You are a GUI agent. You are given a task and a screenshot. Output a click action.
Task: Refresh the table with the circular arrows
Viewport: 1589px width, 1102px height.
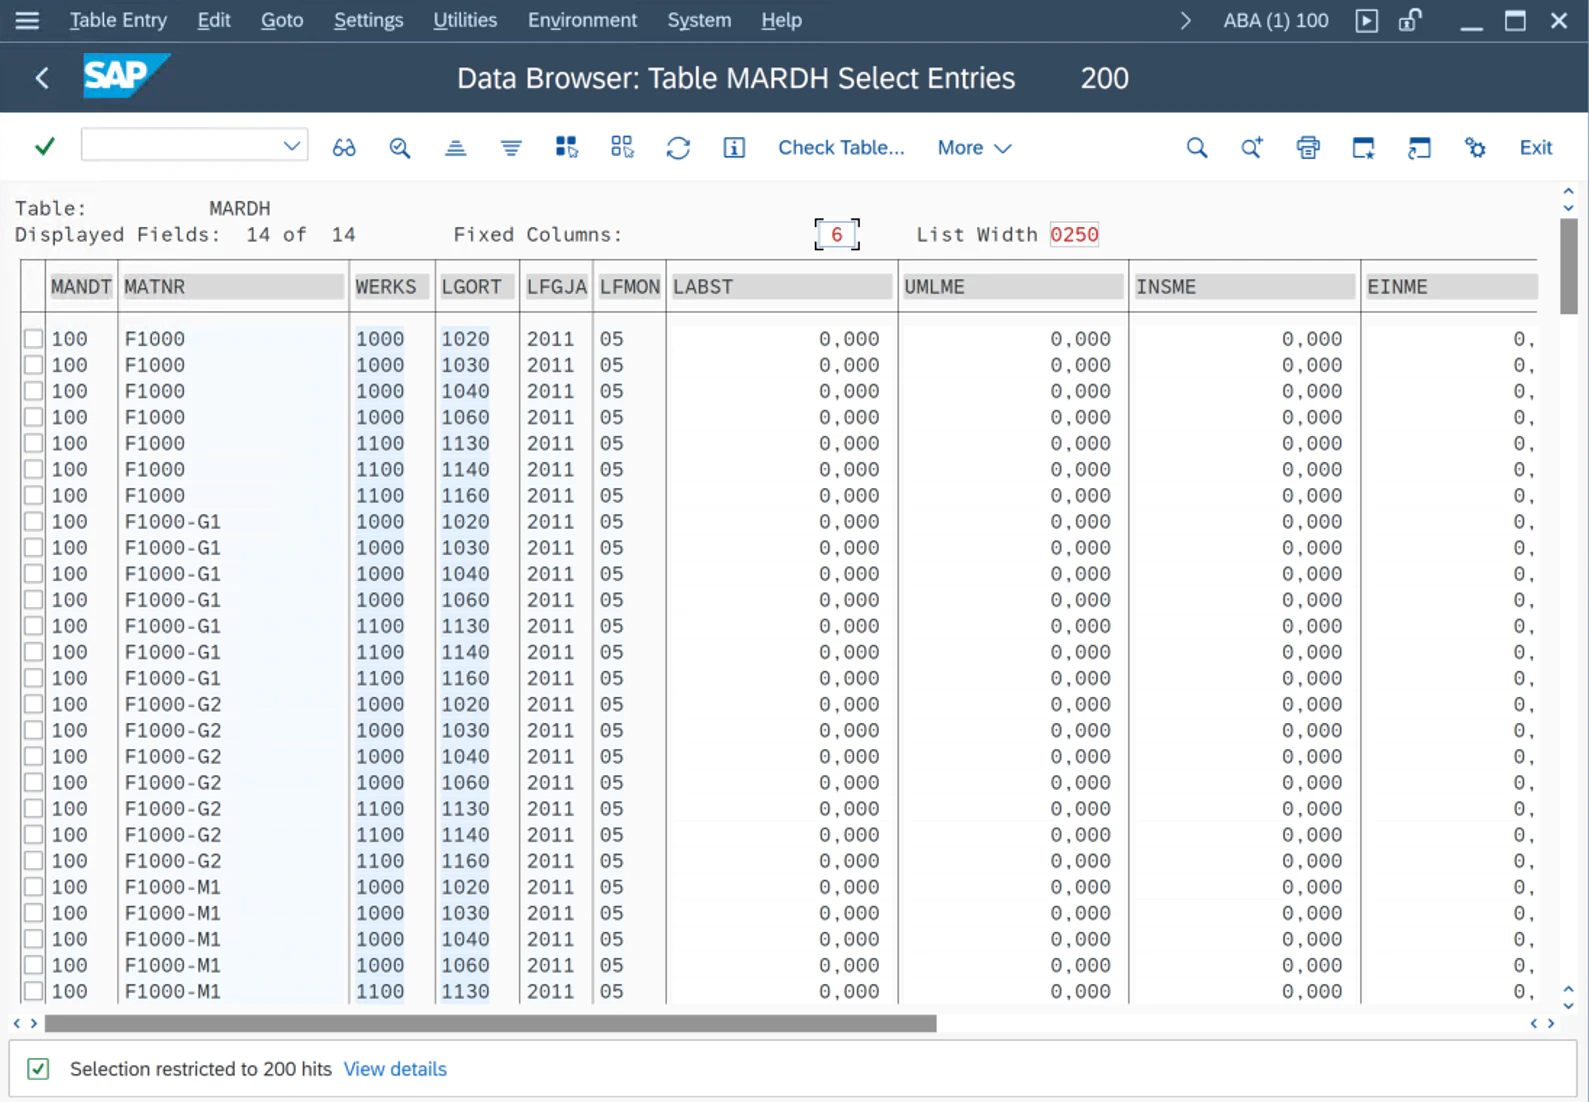678,148
